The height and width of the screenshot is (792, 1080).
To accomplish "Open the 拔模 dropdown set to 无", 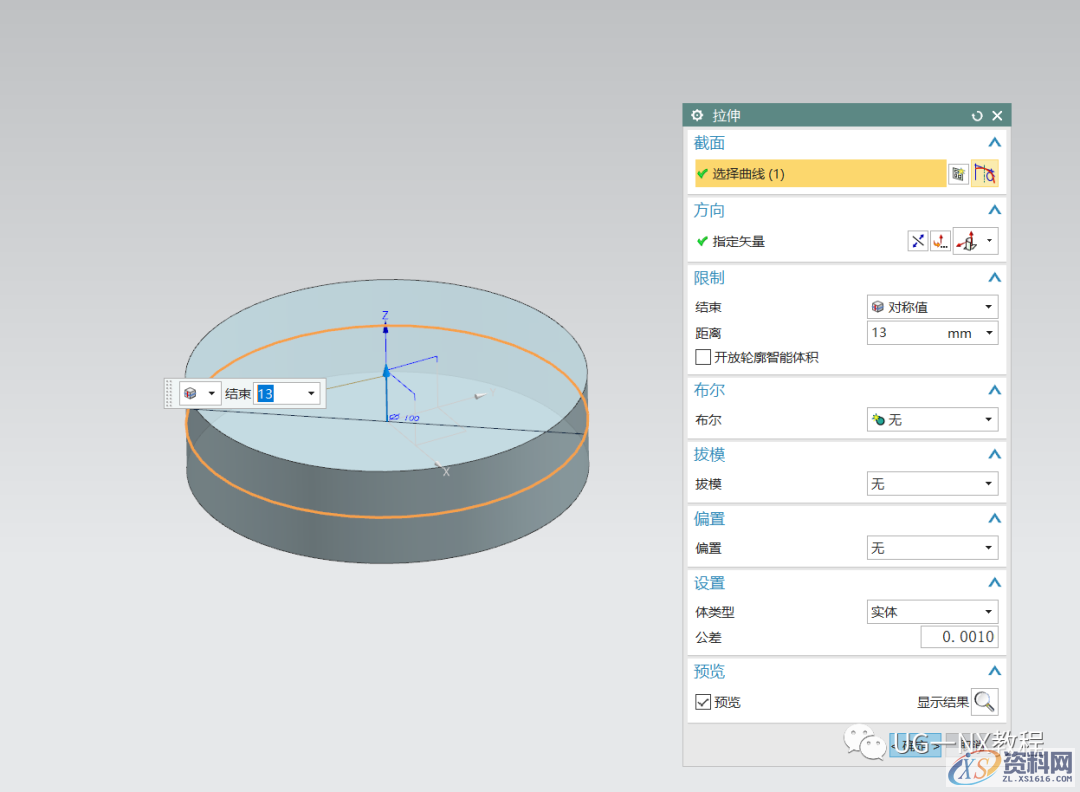I will point(932,484).
